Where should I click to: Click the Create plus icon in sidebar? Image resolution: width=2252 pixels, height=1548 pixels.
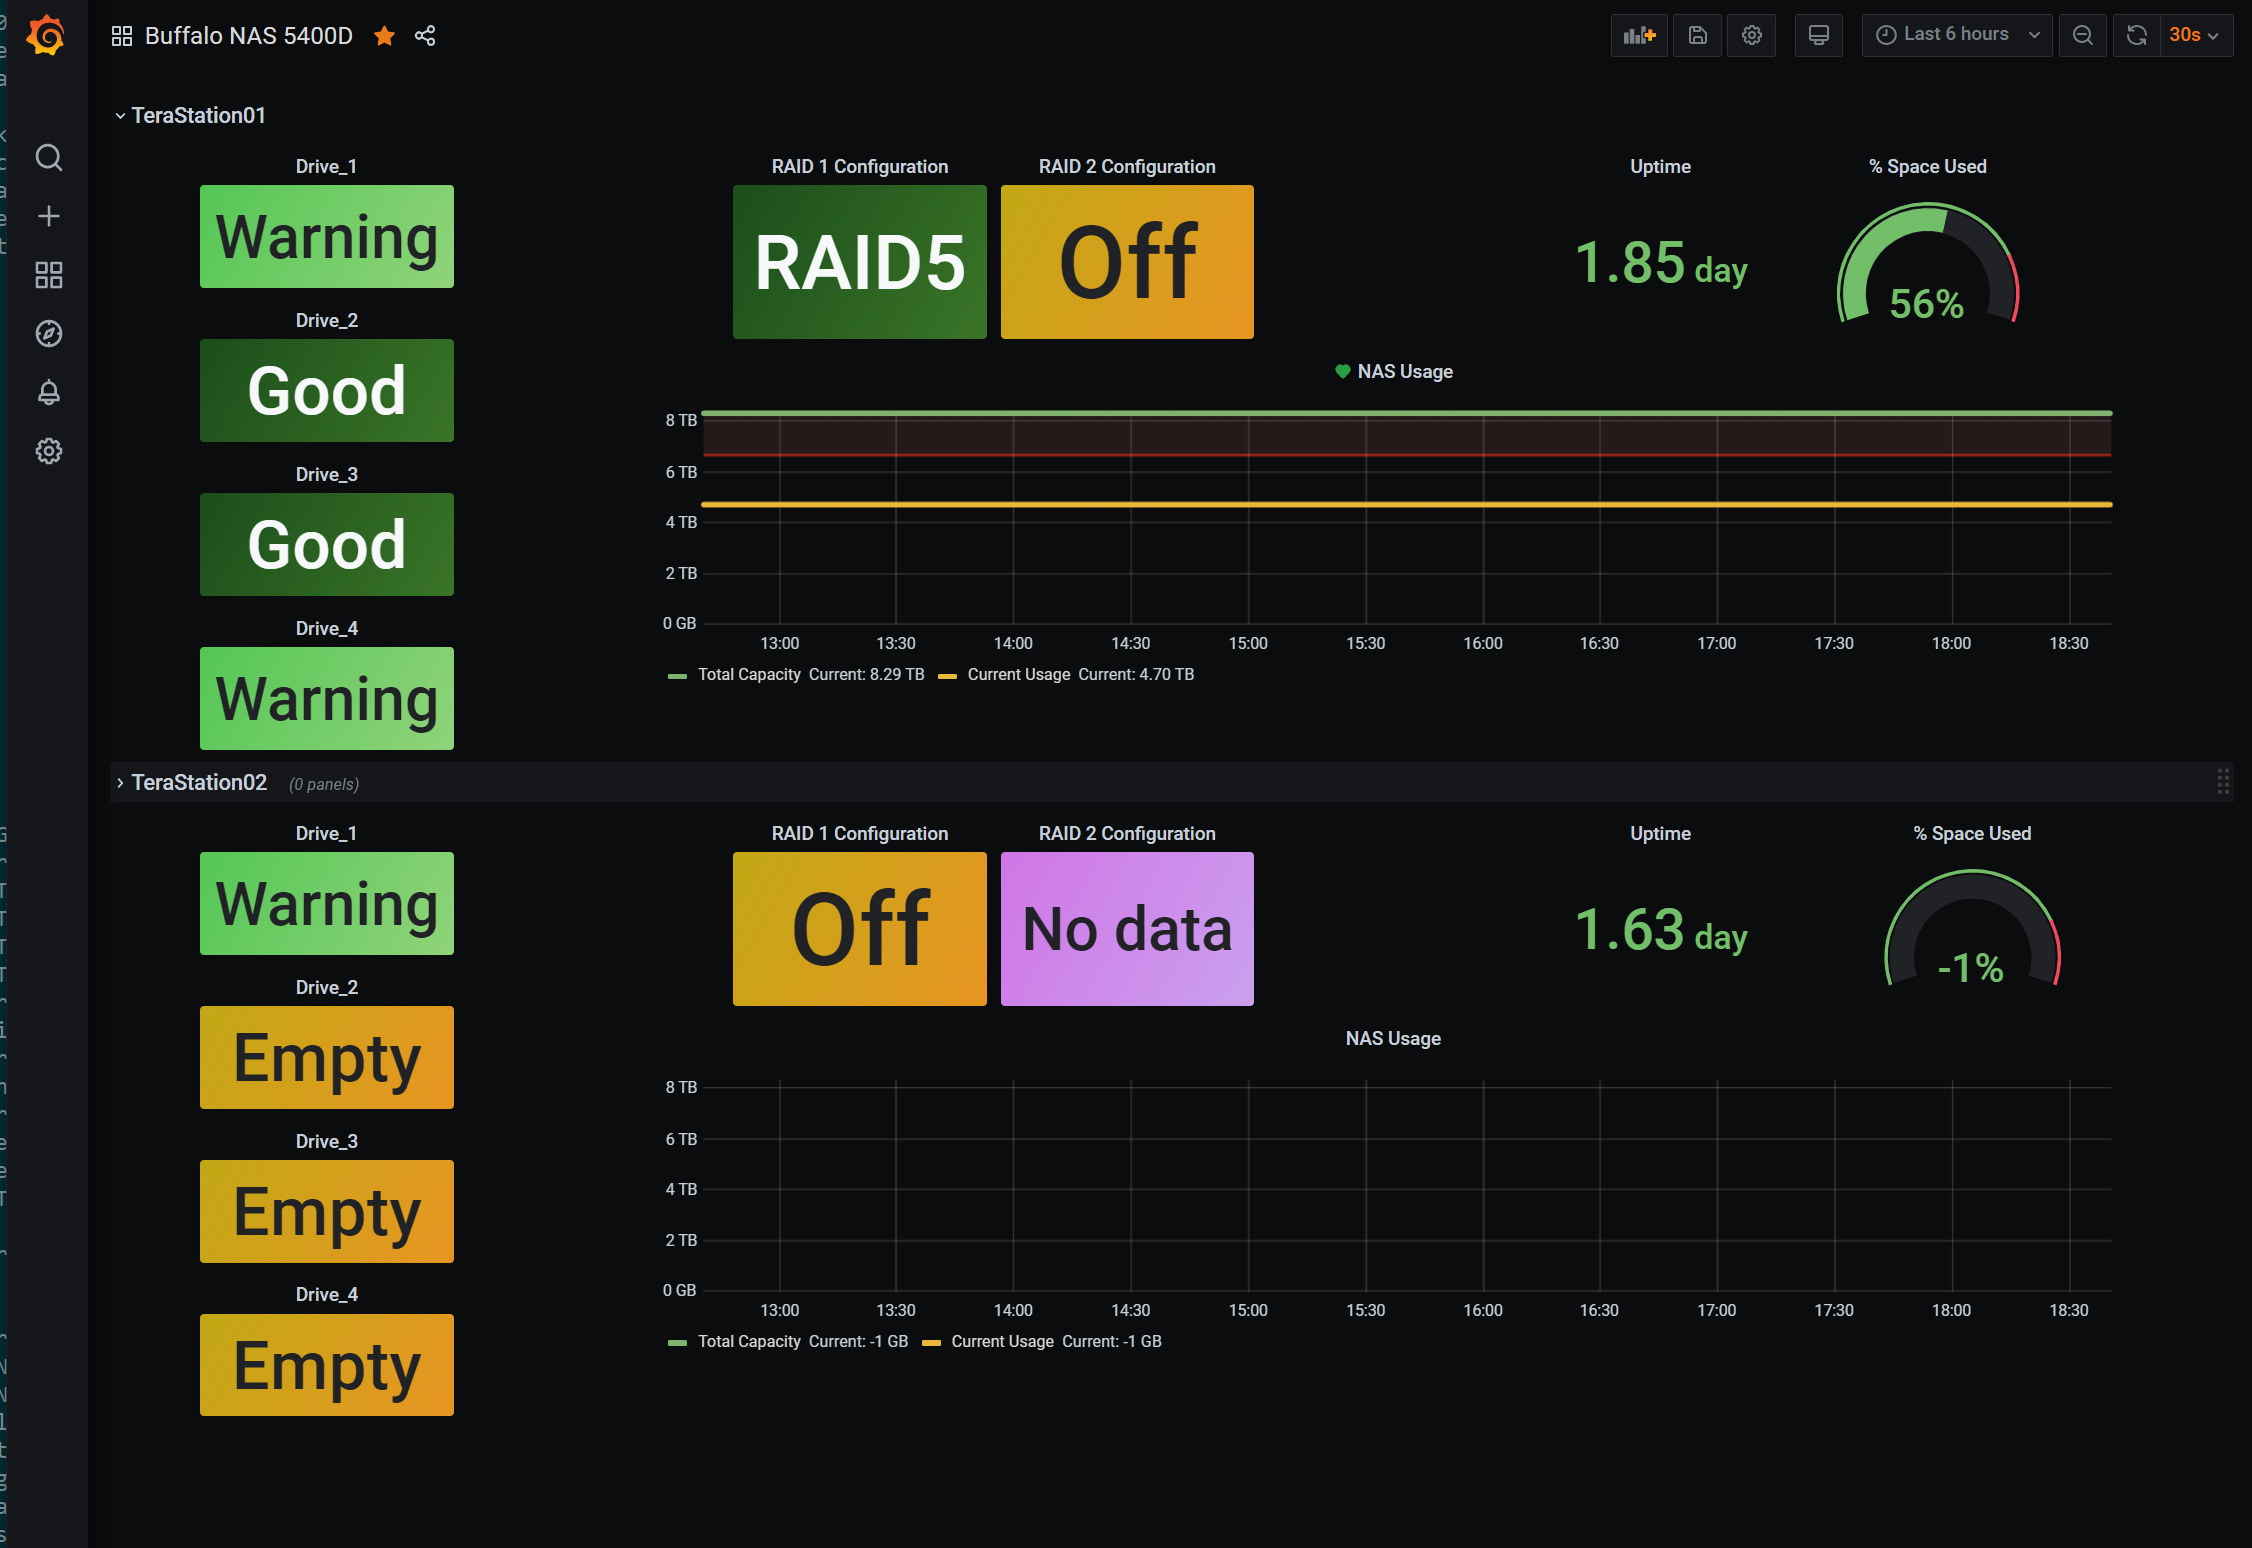48,216
